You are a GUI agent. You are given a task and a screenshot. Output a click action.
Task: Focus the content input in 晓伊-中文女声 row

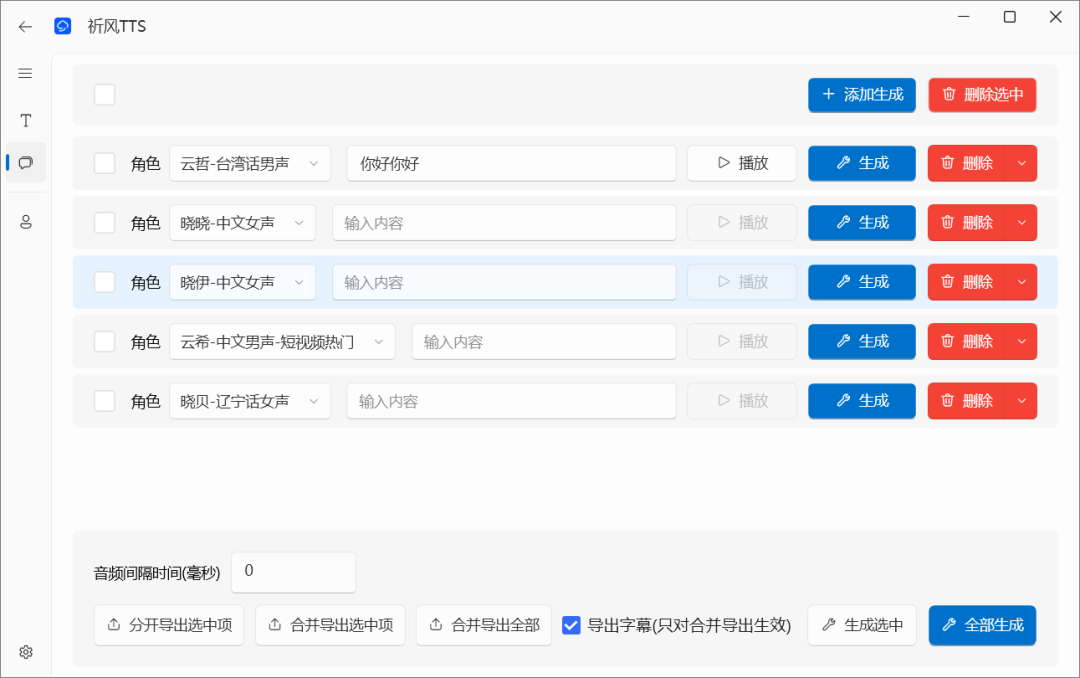point(504,282)
